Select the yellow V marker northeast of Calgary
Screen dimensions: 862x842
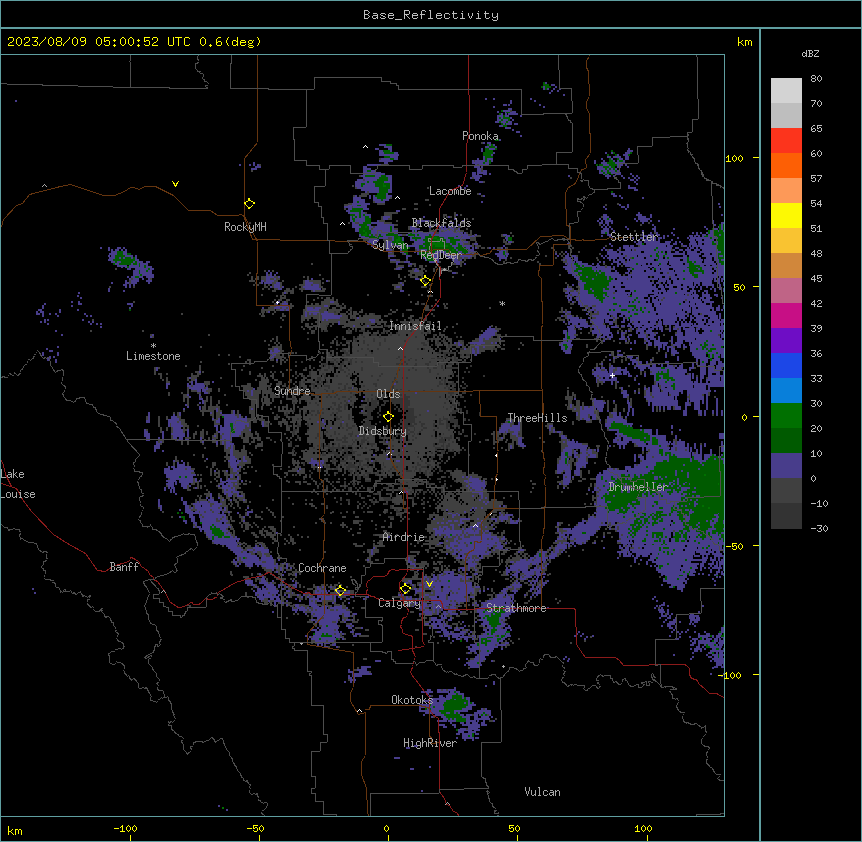(429, 584)
